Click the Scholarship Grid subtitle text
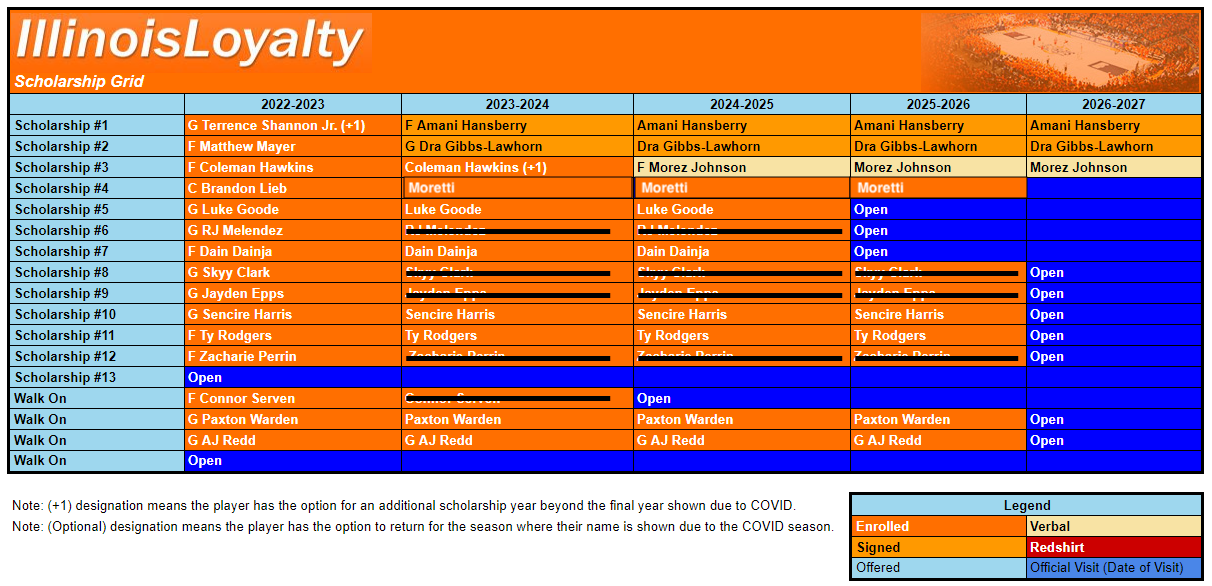 [80, 82]
